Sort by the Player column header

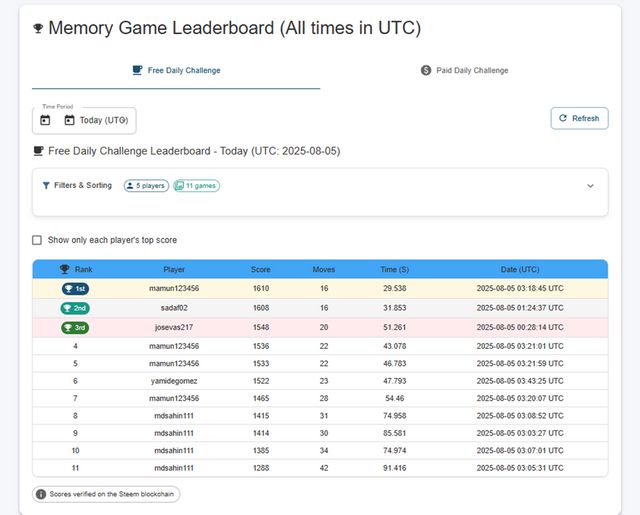(x=174, y=269)
